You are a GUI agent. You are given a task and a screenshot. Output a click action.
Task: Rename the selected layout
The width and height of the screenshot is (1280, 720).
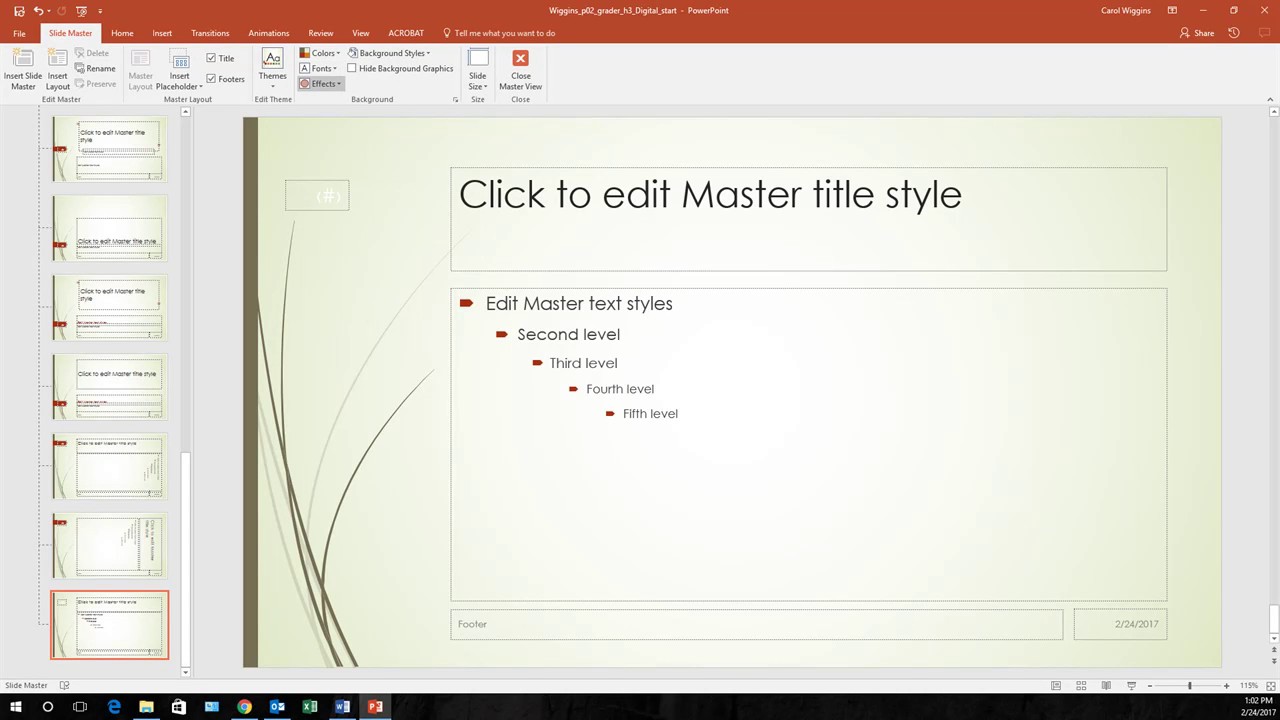point(95,68)
